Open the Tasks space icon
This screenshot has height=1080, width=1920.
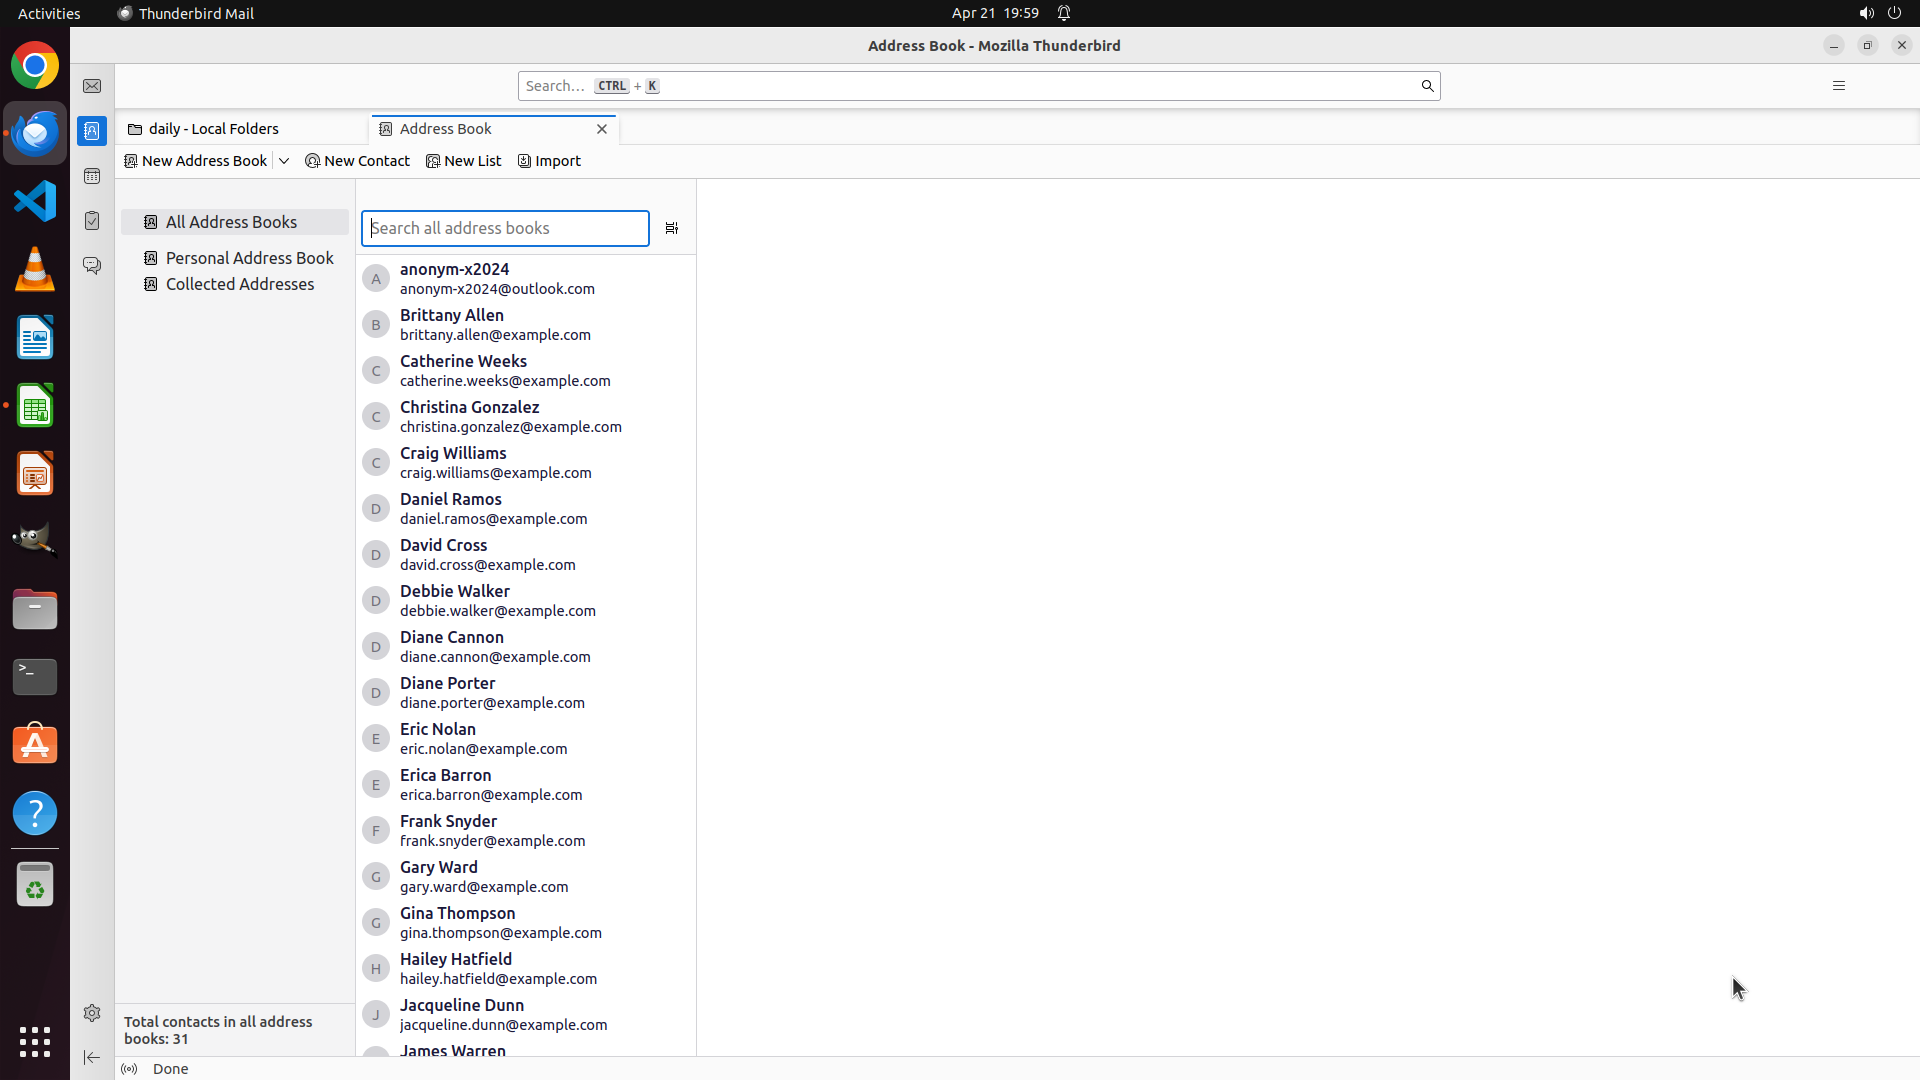pos(92,221)
